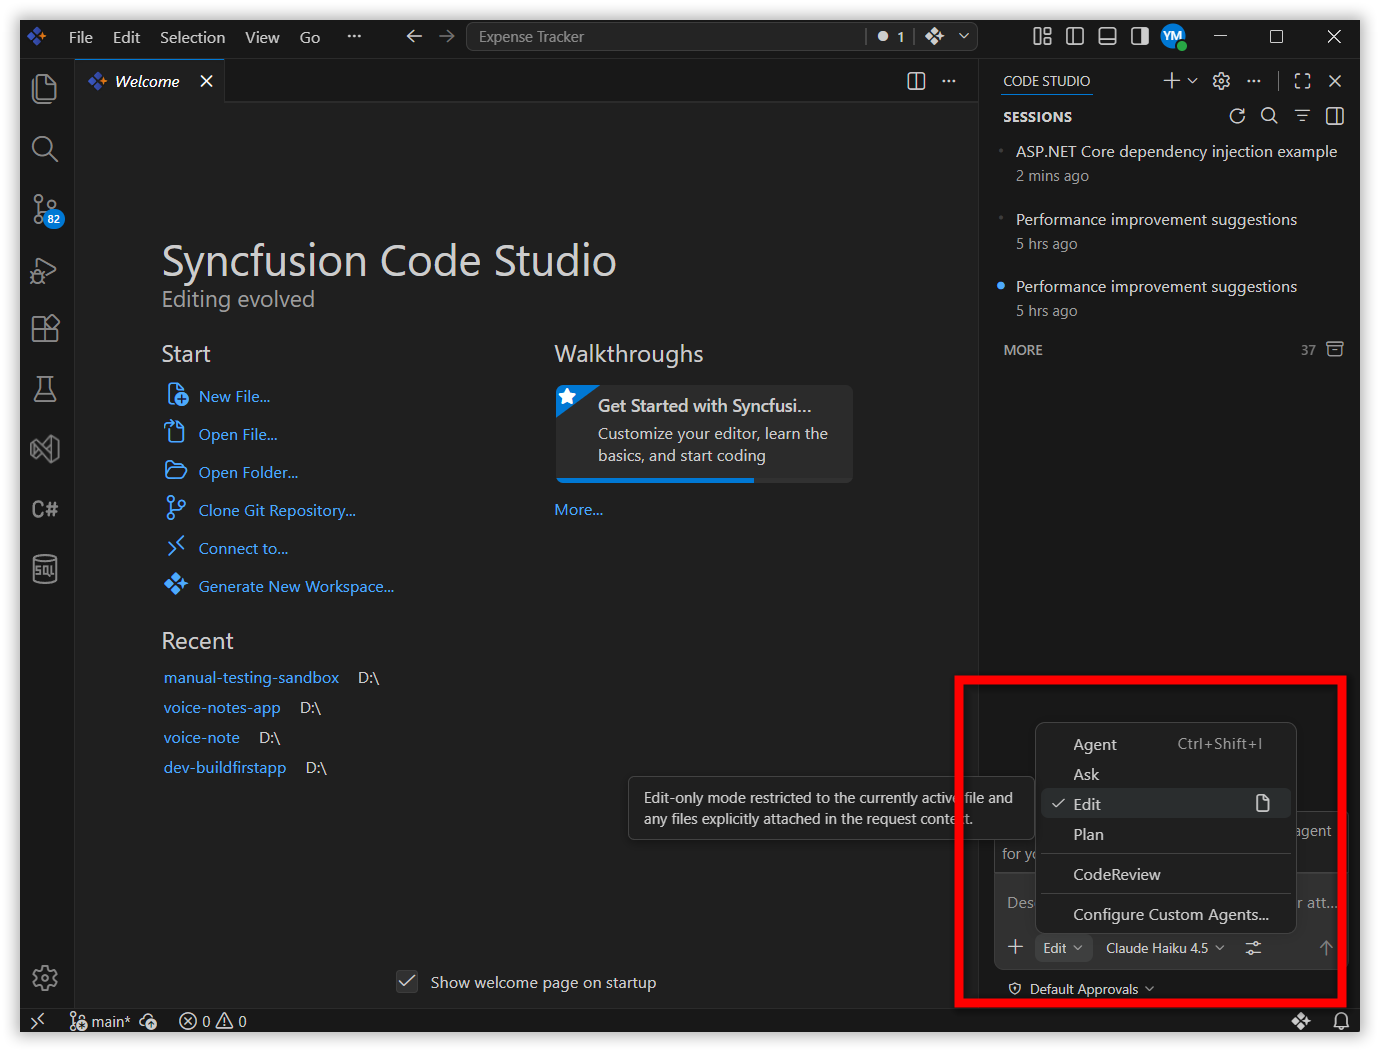Expand MORE sessions section

pyautogui.click(x=1023, y=350)
